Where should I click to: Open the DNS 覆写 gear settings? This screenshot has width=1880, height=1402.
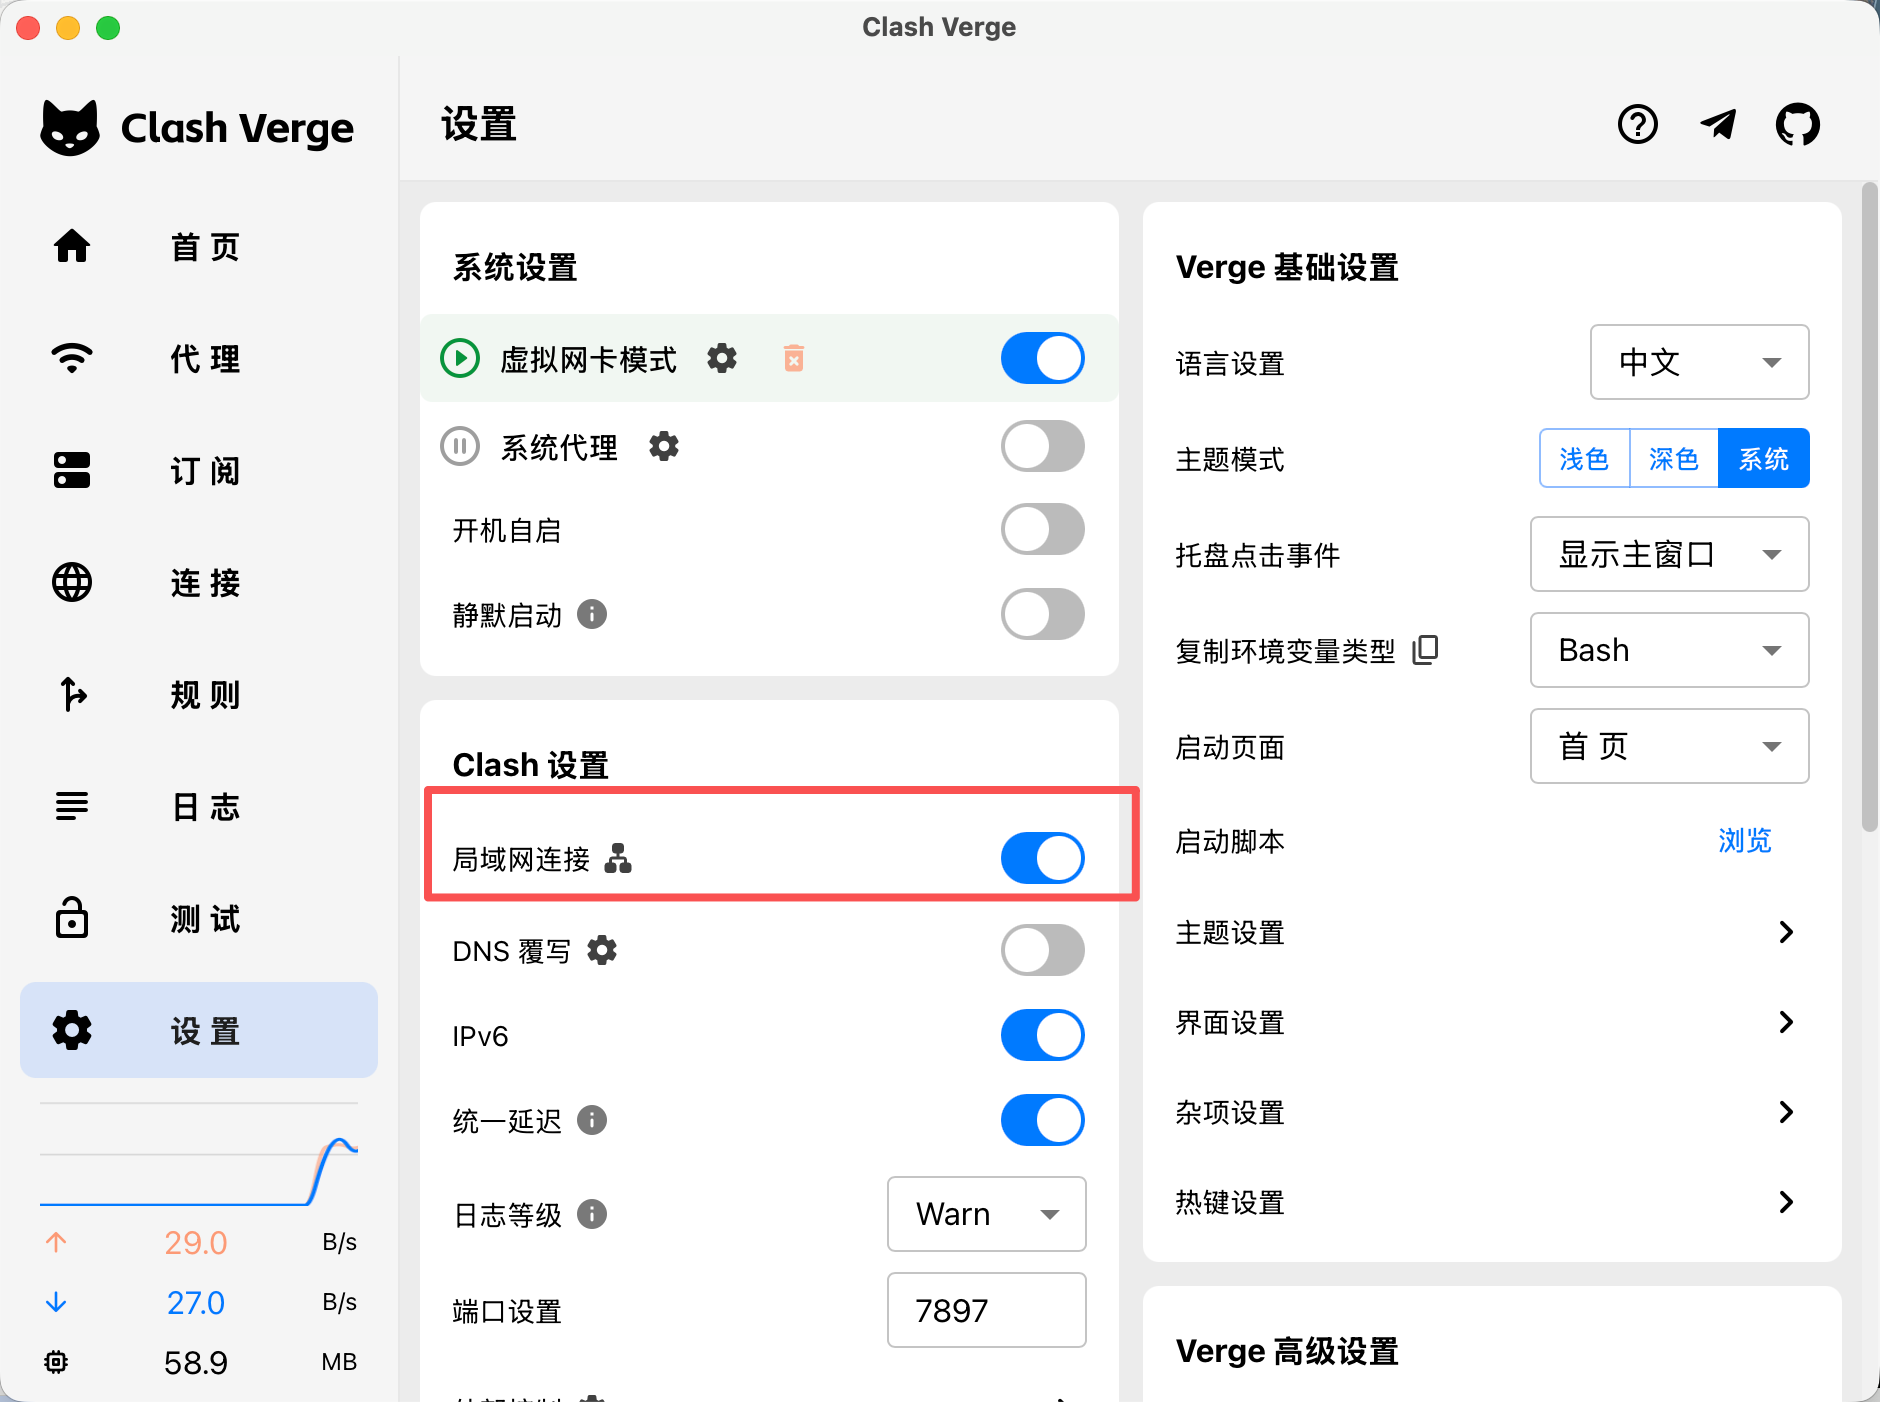pos(602,950)
